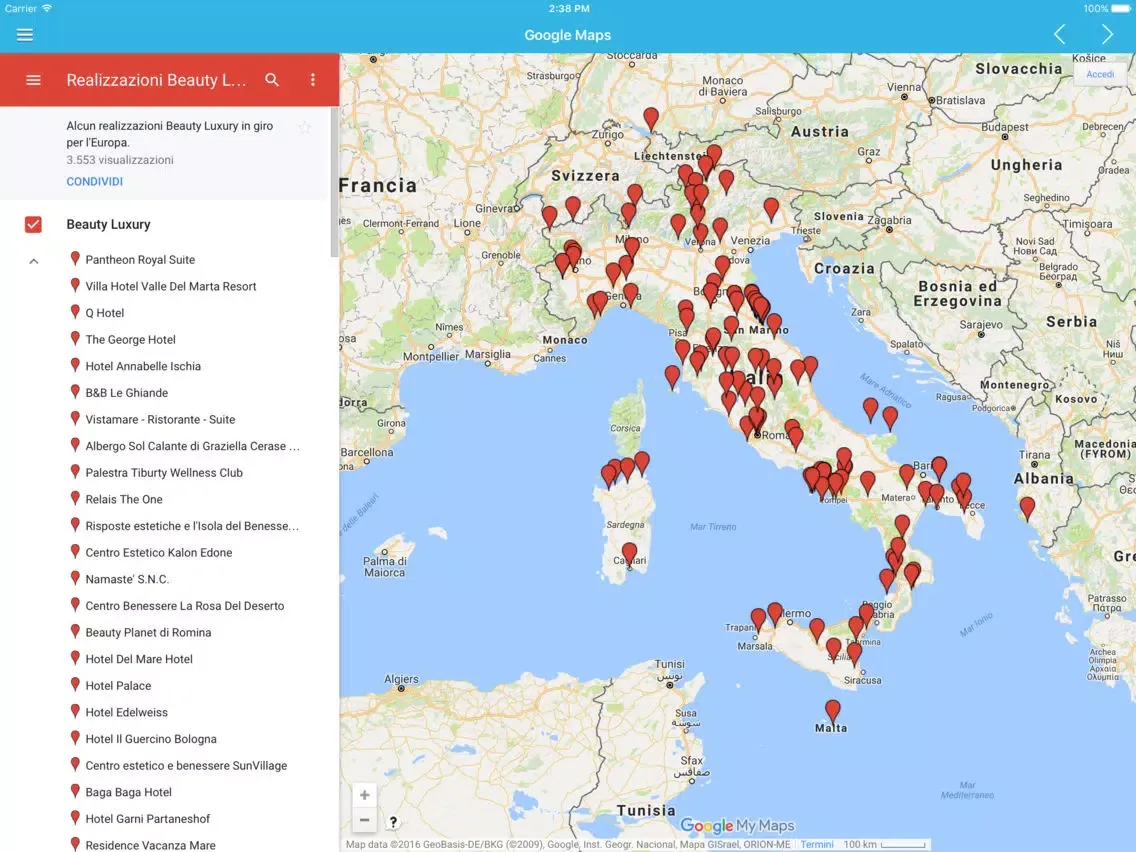Image resolution: width=1136 pixels, height=852 pixels.
Task: Click the pin icon beside Hotel Palace
Action: (75, 685)
